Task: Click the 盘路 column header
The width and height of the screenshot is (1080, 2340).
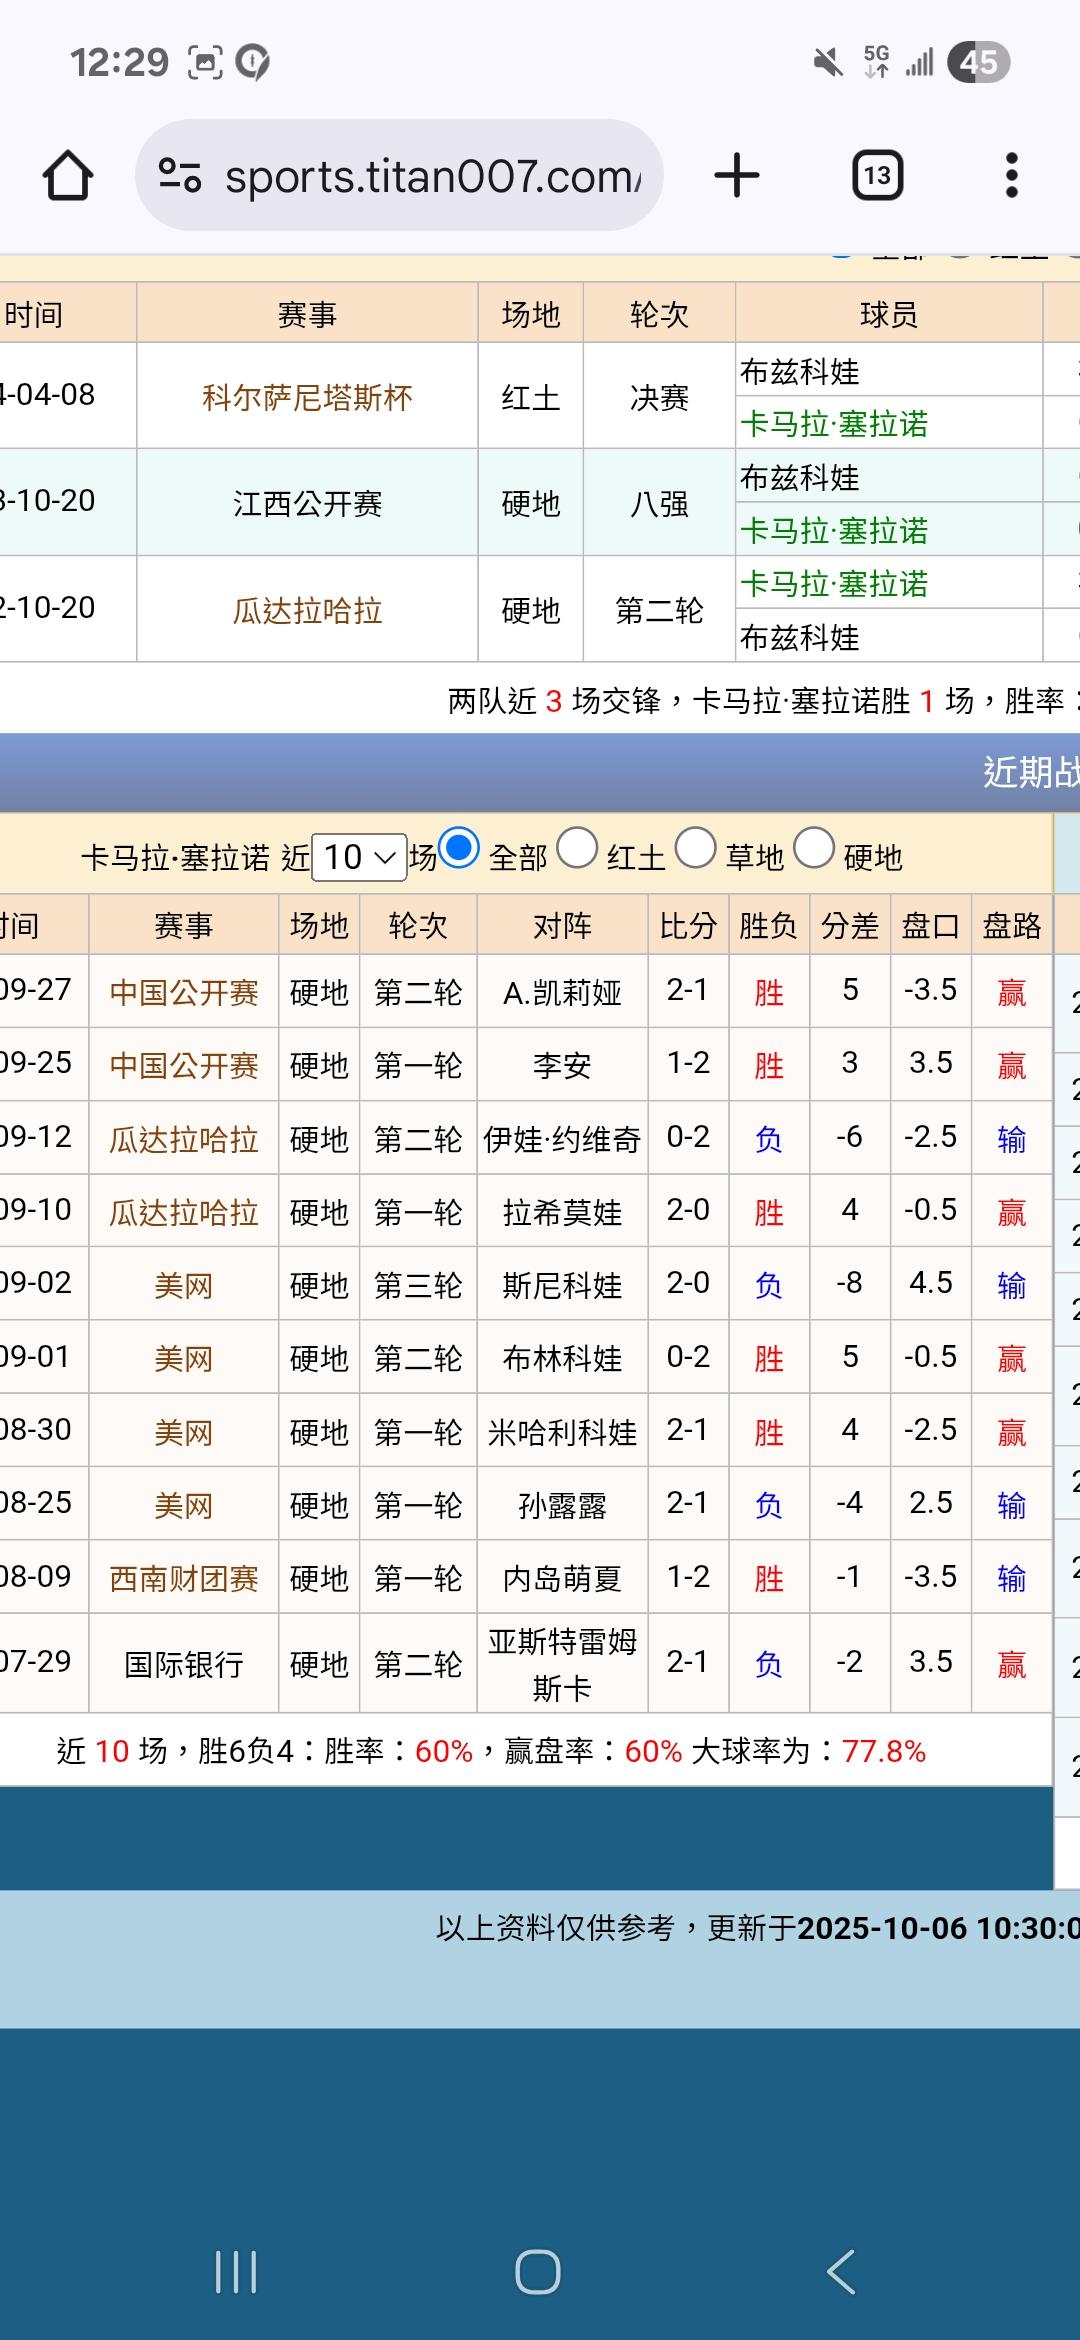Action: pyautogui.click(x=1011, y=926)
